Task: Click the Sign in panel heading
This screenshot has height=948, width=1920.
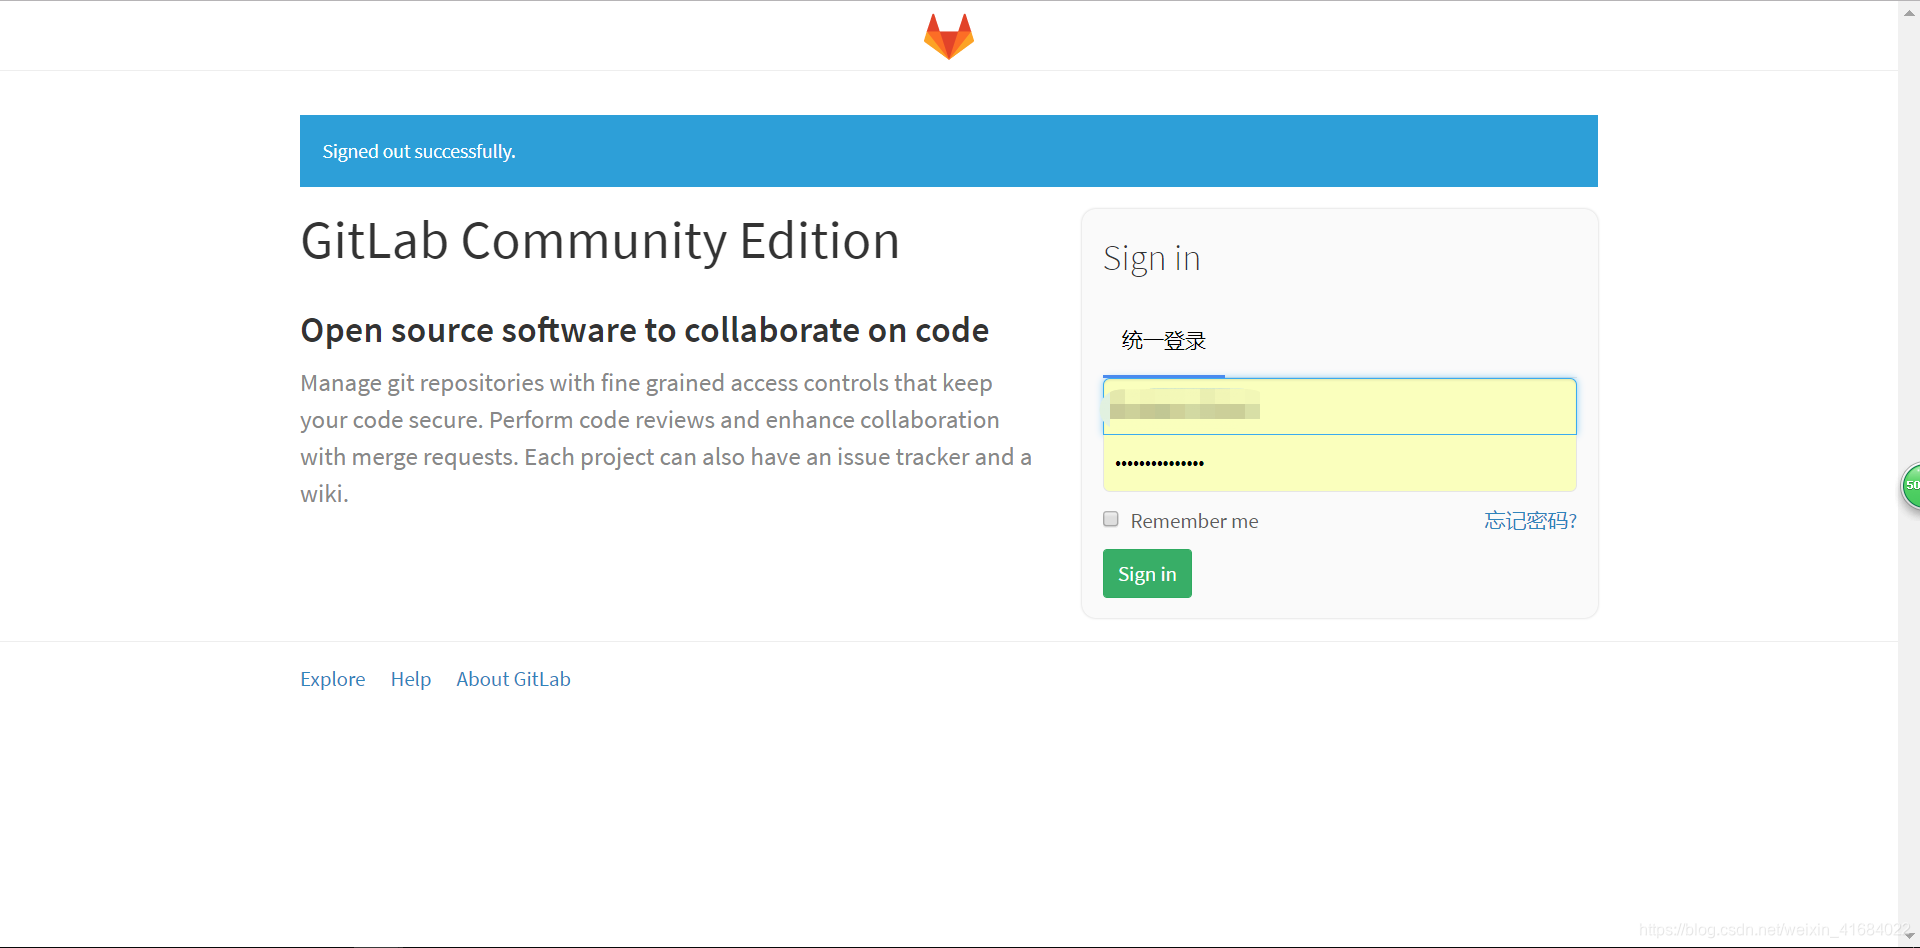Action: coord(1151,259)
